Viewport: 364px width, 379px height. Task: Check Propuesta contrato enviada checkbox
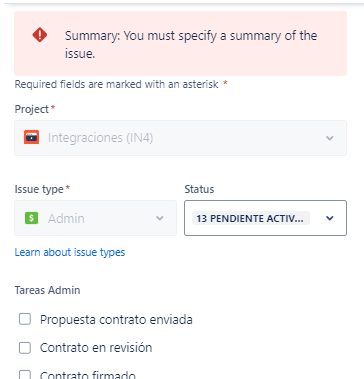coord(25,319)
